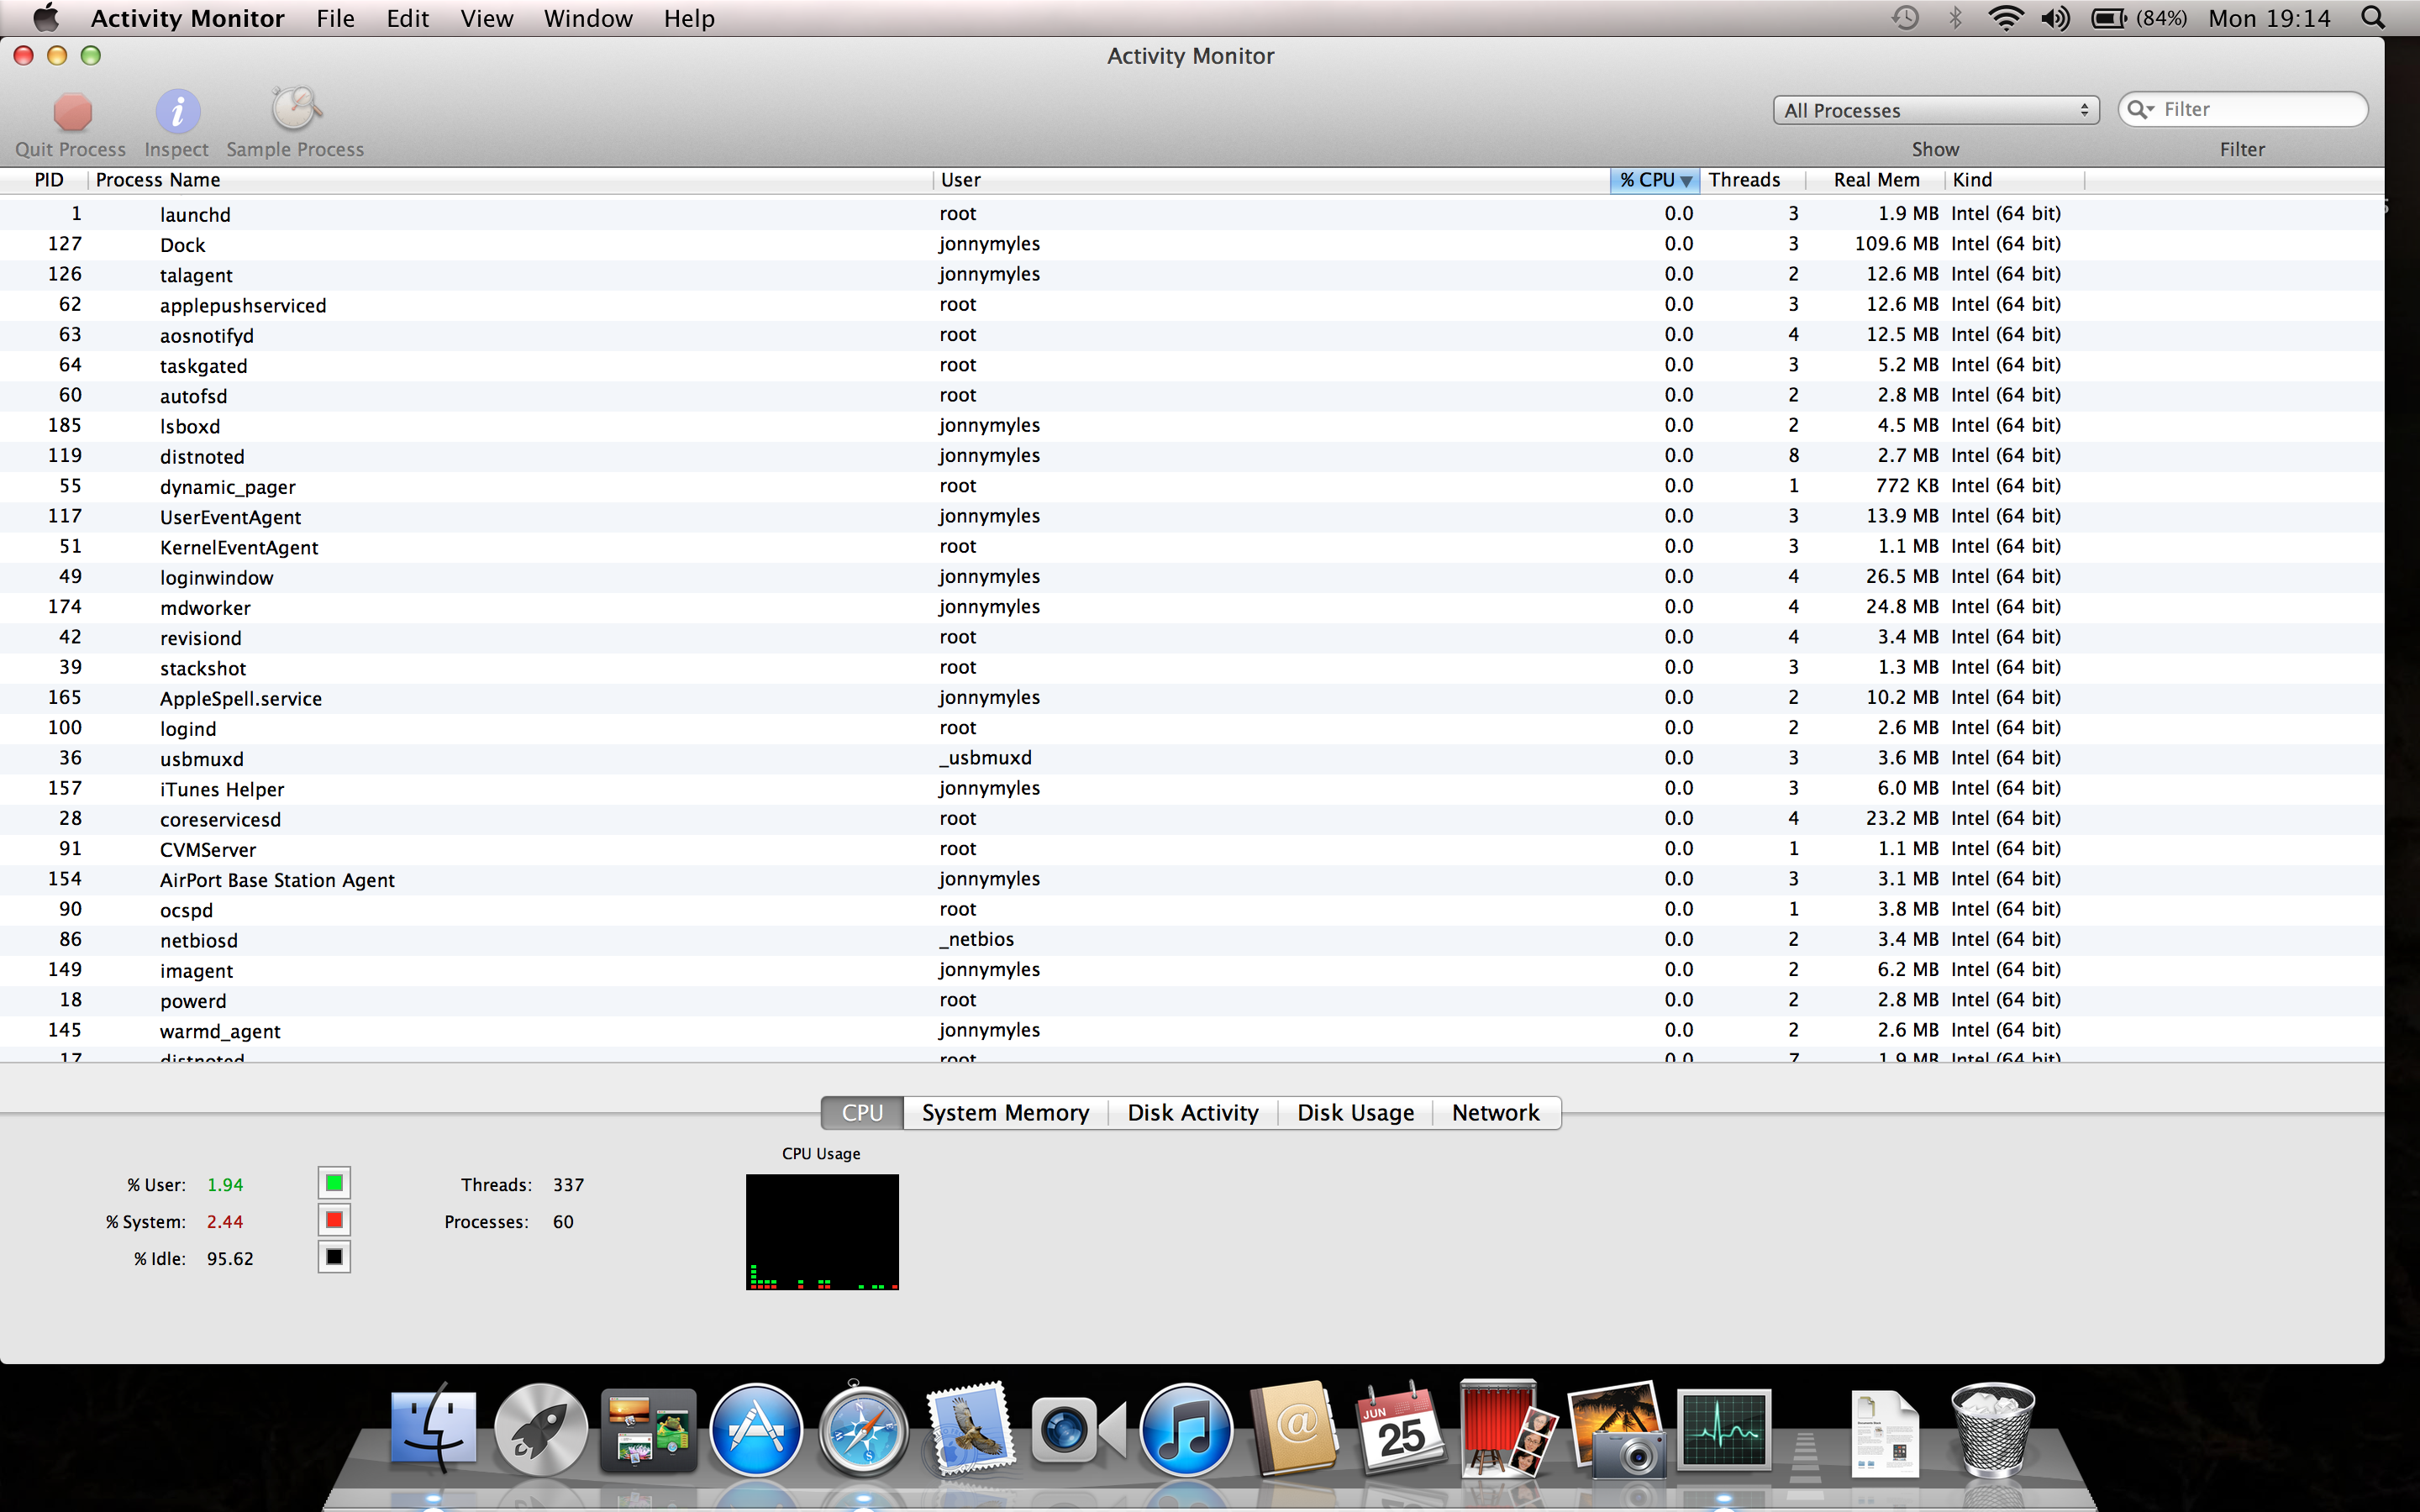2420x1512 pixels.
Task: Open Launchpad rocket icon in Dock
Action: pos(540,1430)
